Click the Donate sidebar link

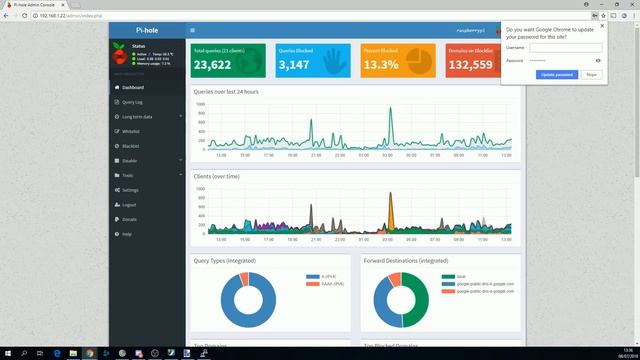[x=147, y=220]
